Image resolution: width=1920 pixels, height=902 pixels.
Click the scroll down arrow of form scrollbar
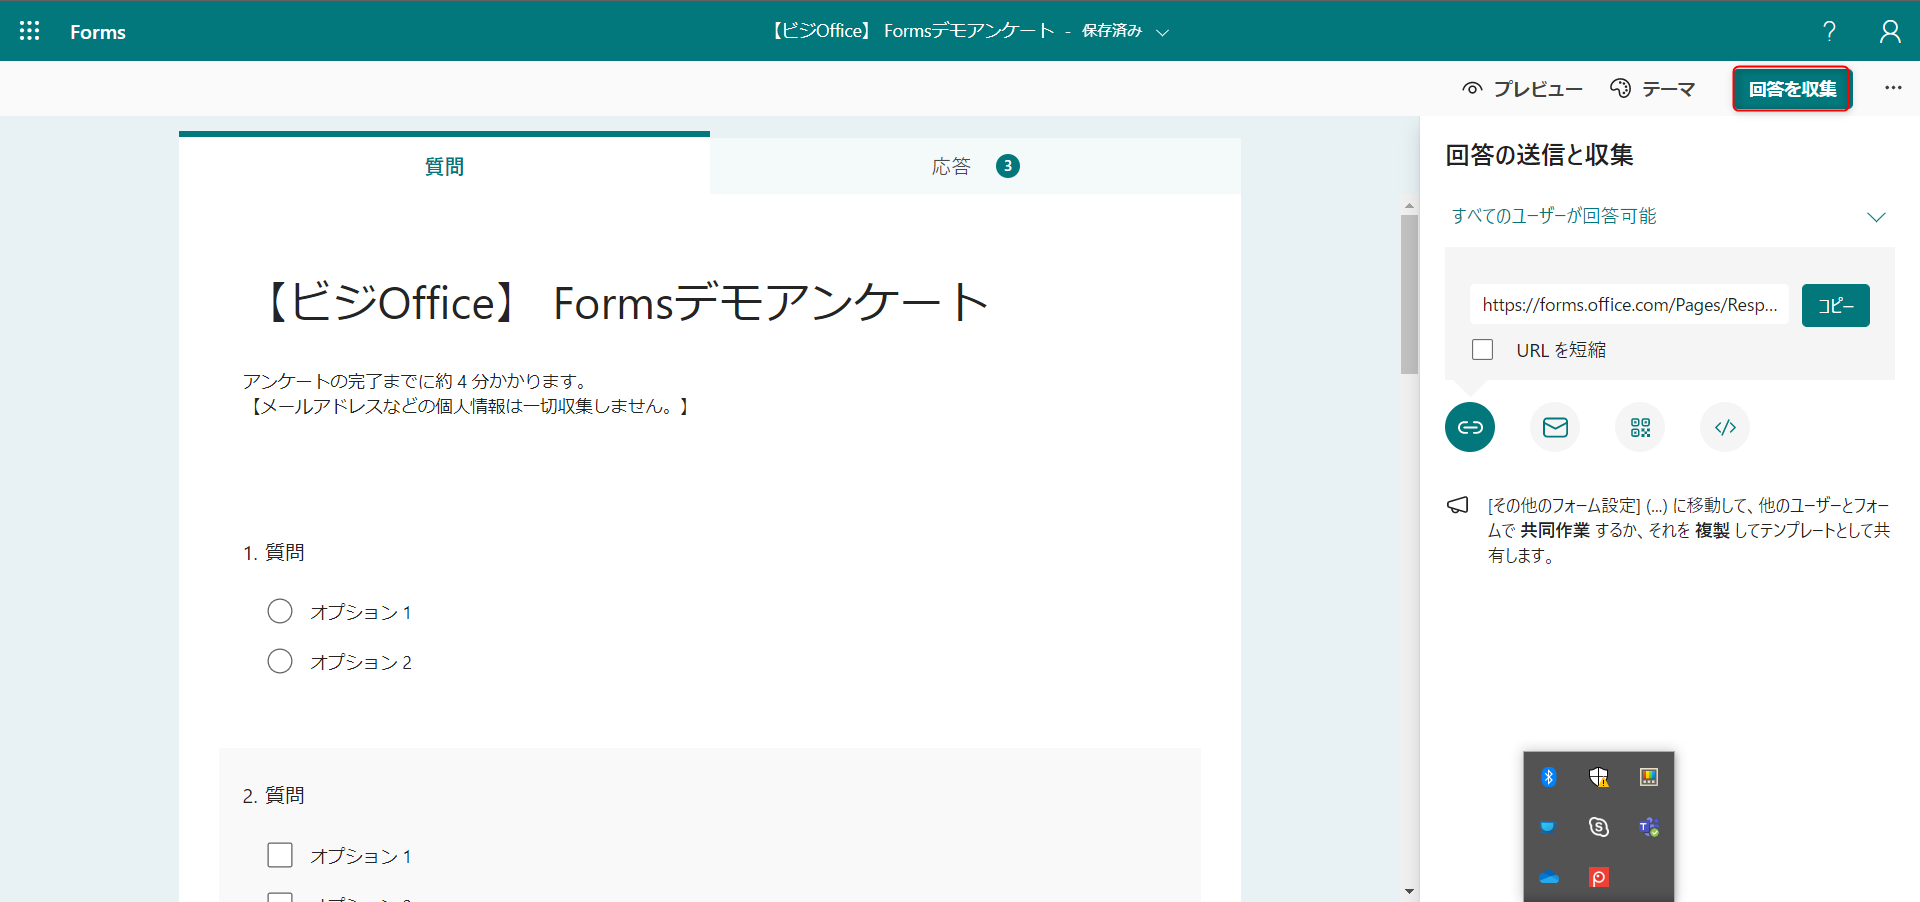tap(1409, 891)
